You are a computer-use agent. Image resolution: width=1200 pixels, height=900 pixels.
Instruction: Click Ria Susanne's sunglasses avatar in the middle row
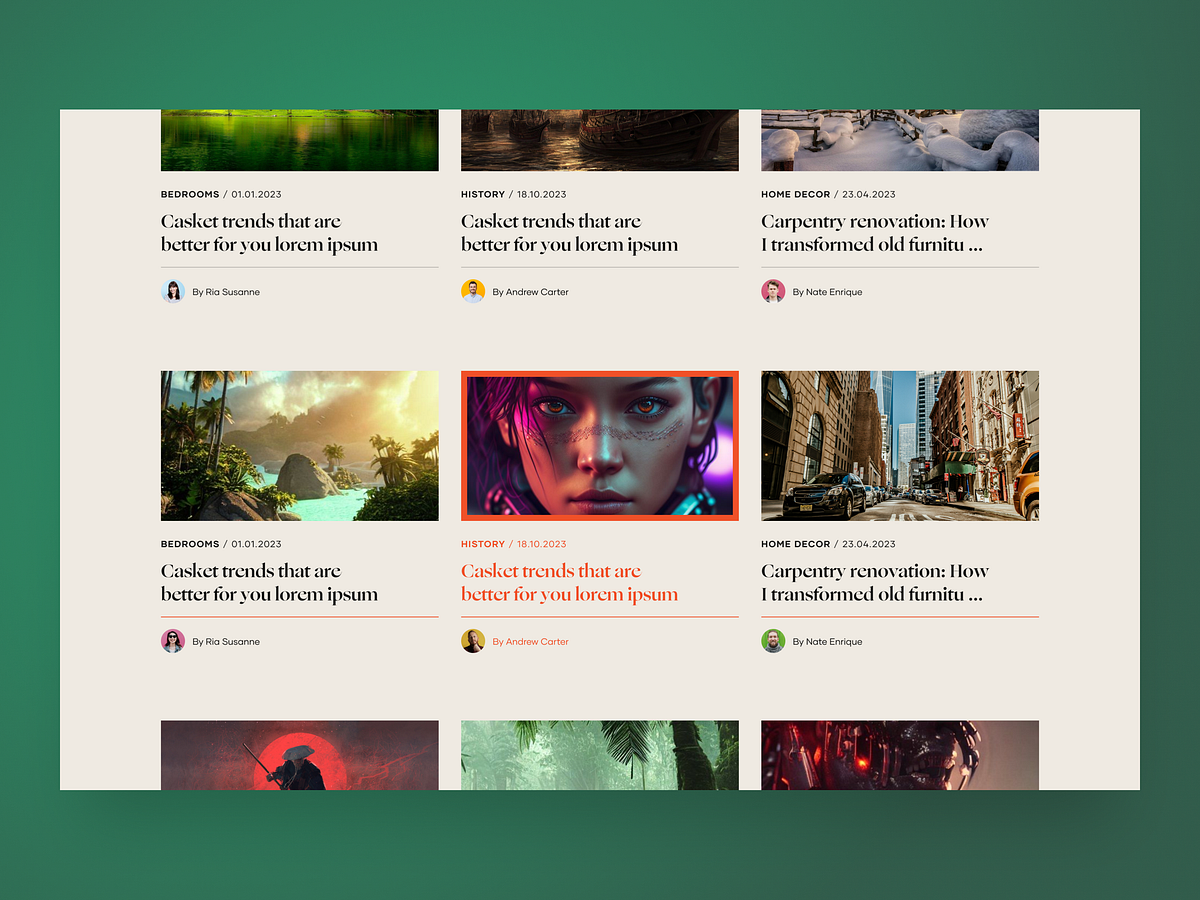click(x=173, y=641)
